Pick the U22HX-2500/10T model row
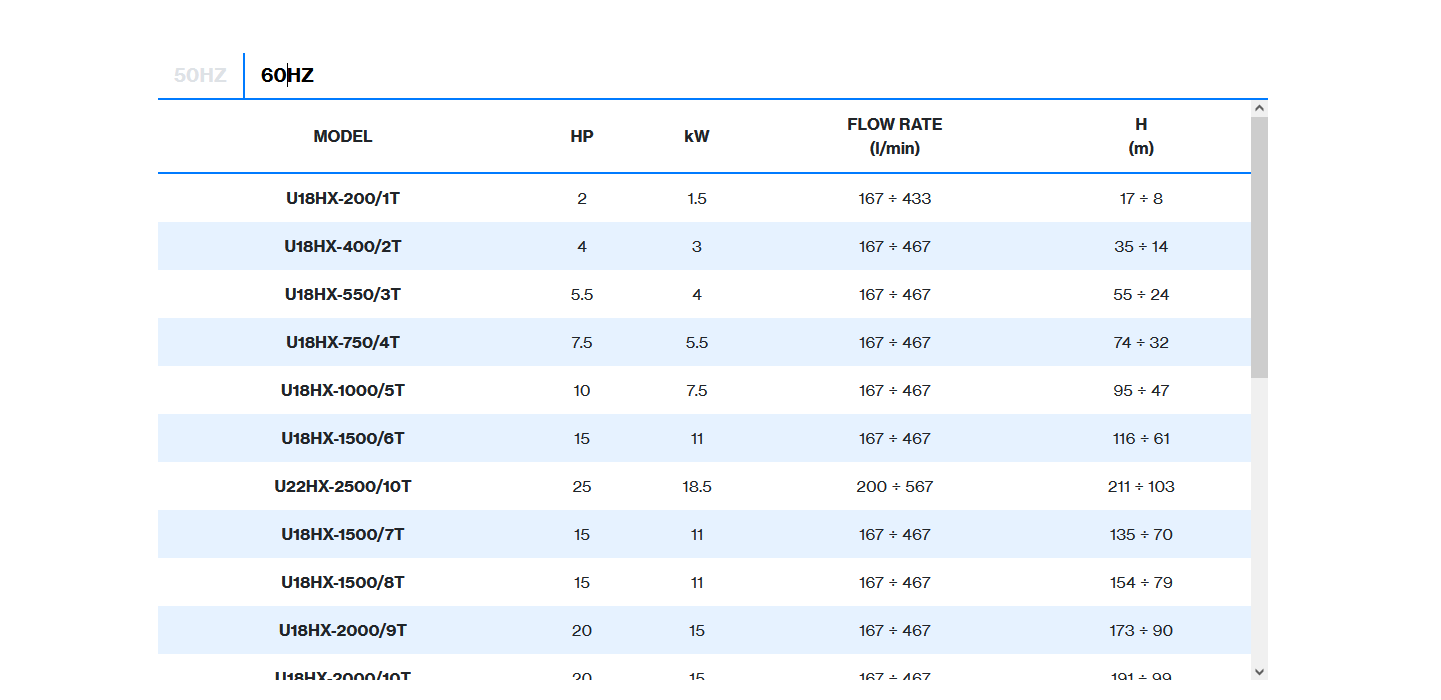Viewport: 1441px width, 700px height. (343, 486)
